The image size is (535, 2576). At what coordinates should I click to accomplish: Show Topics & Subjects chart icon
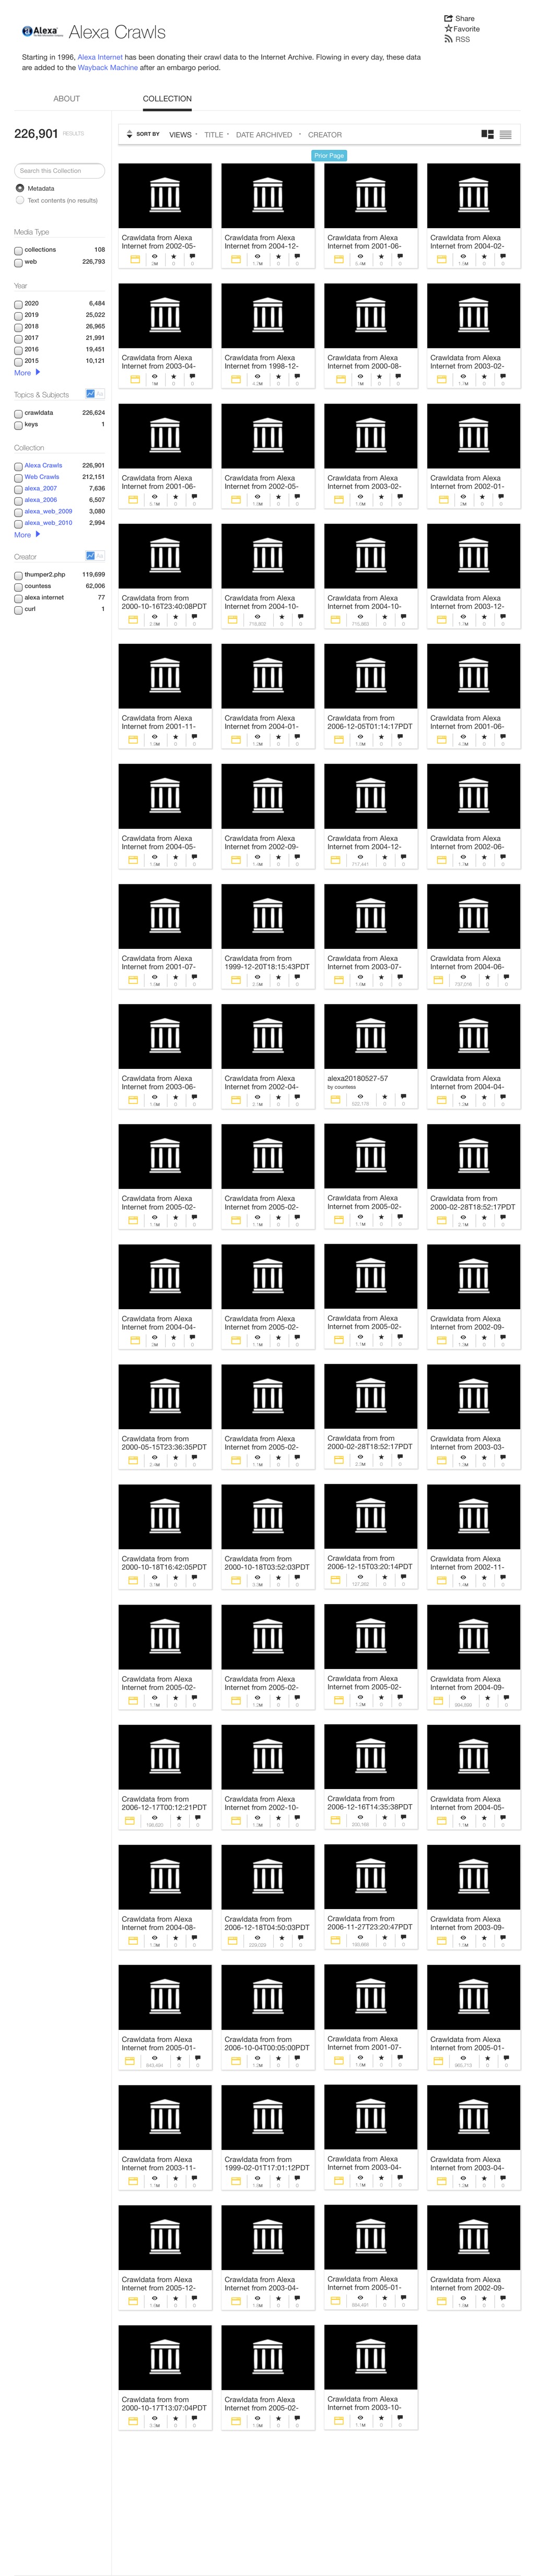pyautogui.click(x=90, y=393)
